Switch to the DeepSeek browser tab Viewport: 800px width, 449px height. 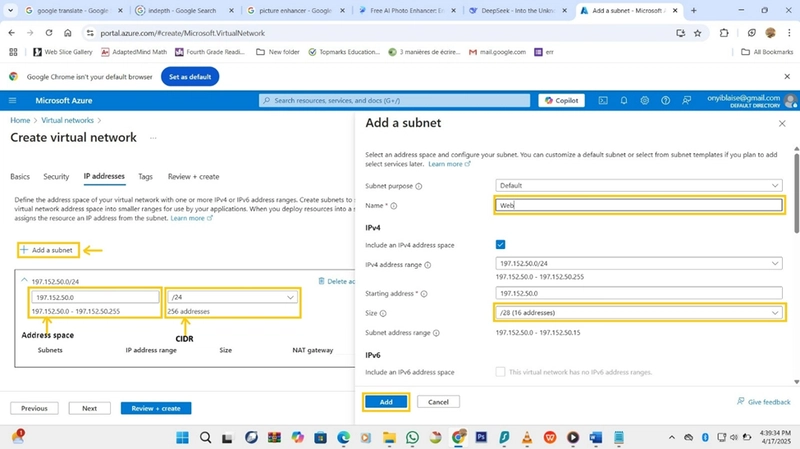518,10
